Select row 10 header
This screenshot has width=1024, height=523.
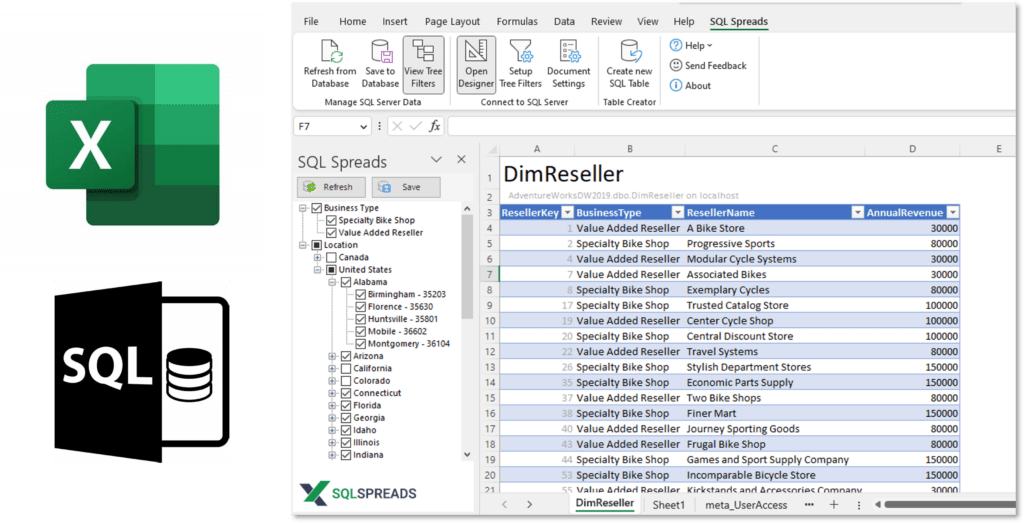click(x=490, y=321)
